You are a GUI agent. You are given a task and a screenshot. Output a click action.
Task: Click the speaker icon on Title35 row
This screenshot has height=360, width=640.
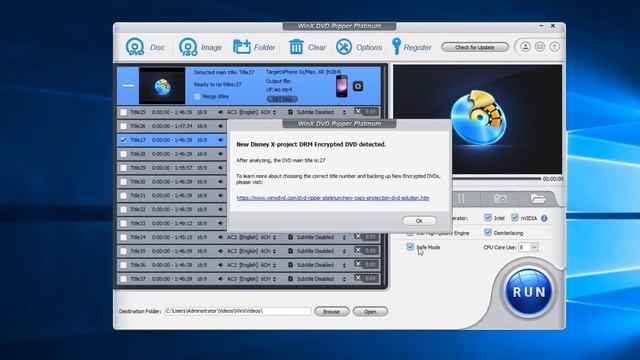[x=220, y=251]
